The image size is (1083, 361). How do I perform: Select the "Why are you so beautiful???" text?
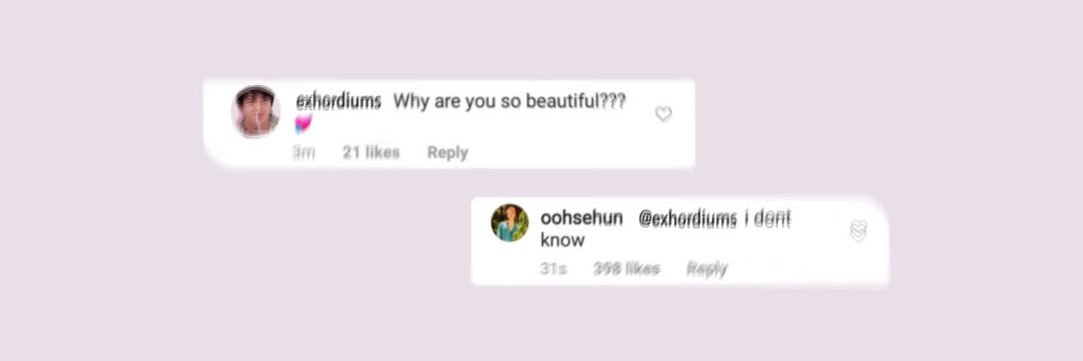tap(510, 101)
